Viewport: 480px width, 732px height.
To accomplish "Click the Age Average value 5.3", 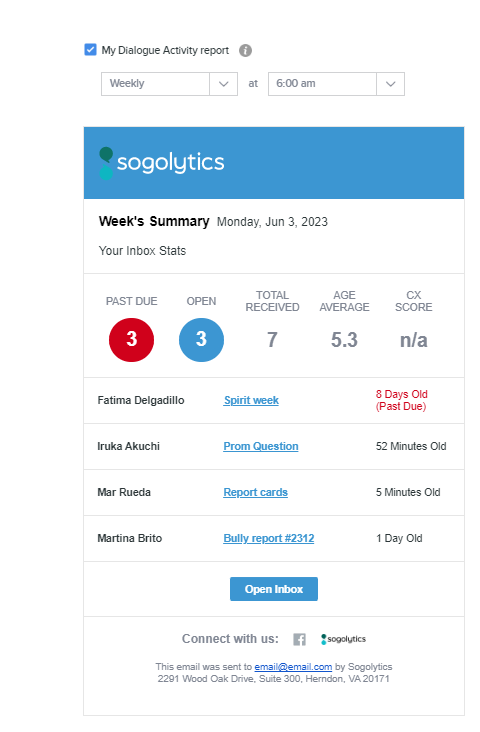I will point(344,340).
